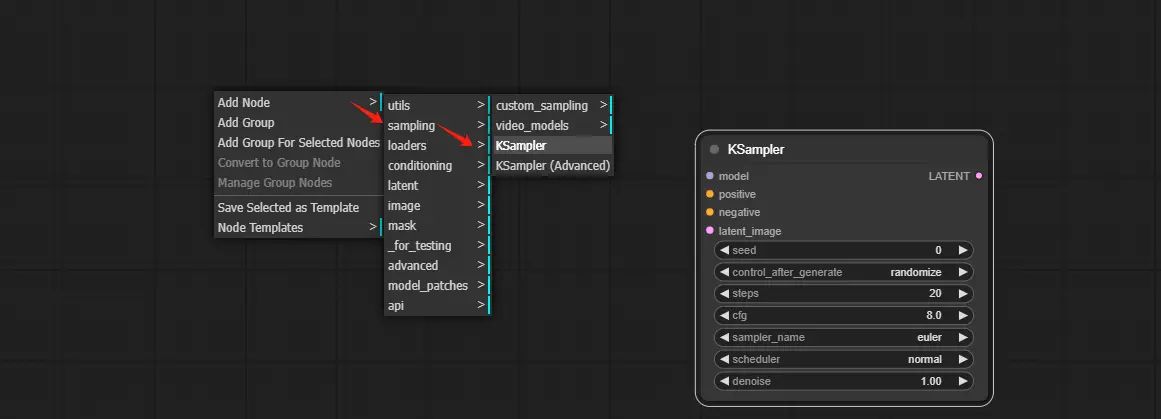Click the KSampler node collapse dot
The image size is (1161, 419).
(714, 150)
